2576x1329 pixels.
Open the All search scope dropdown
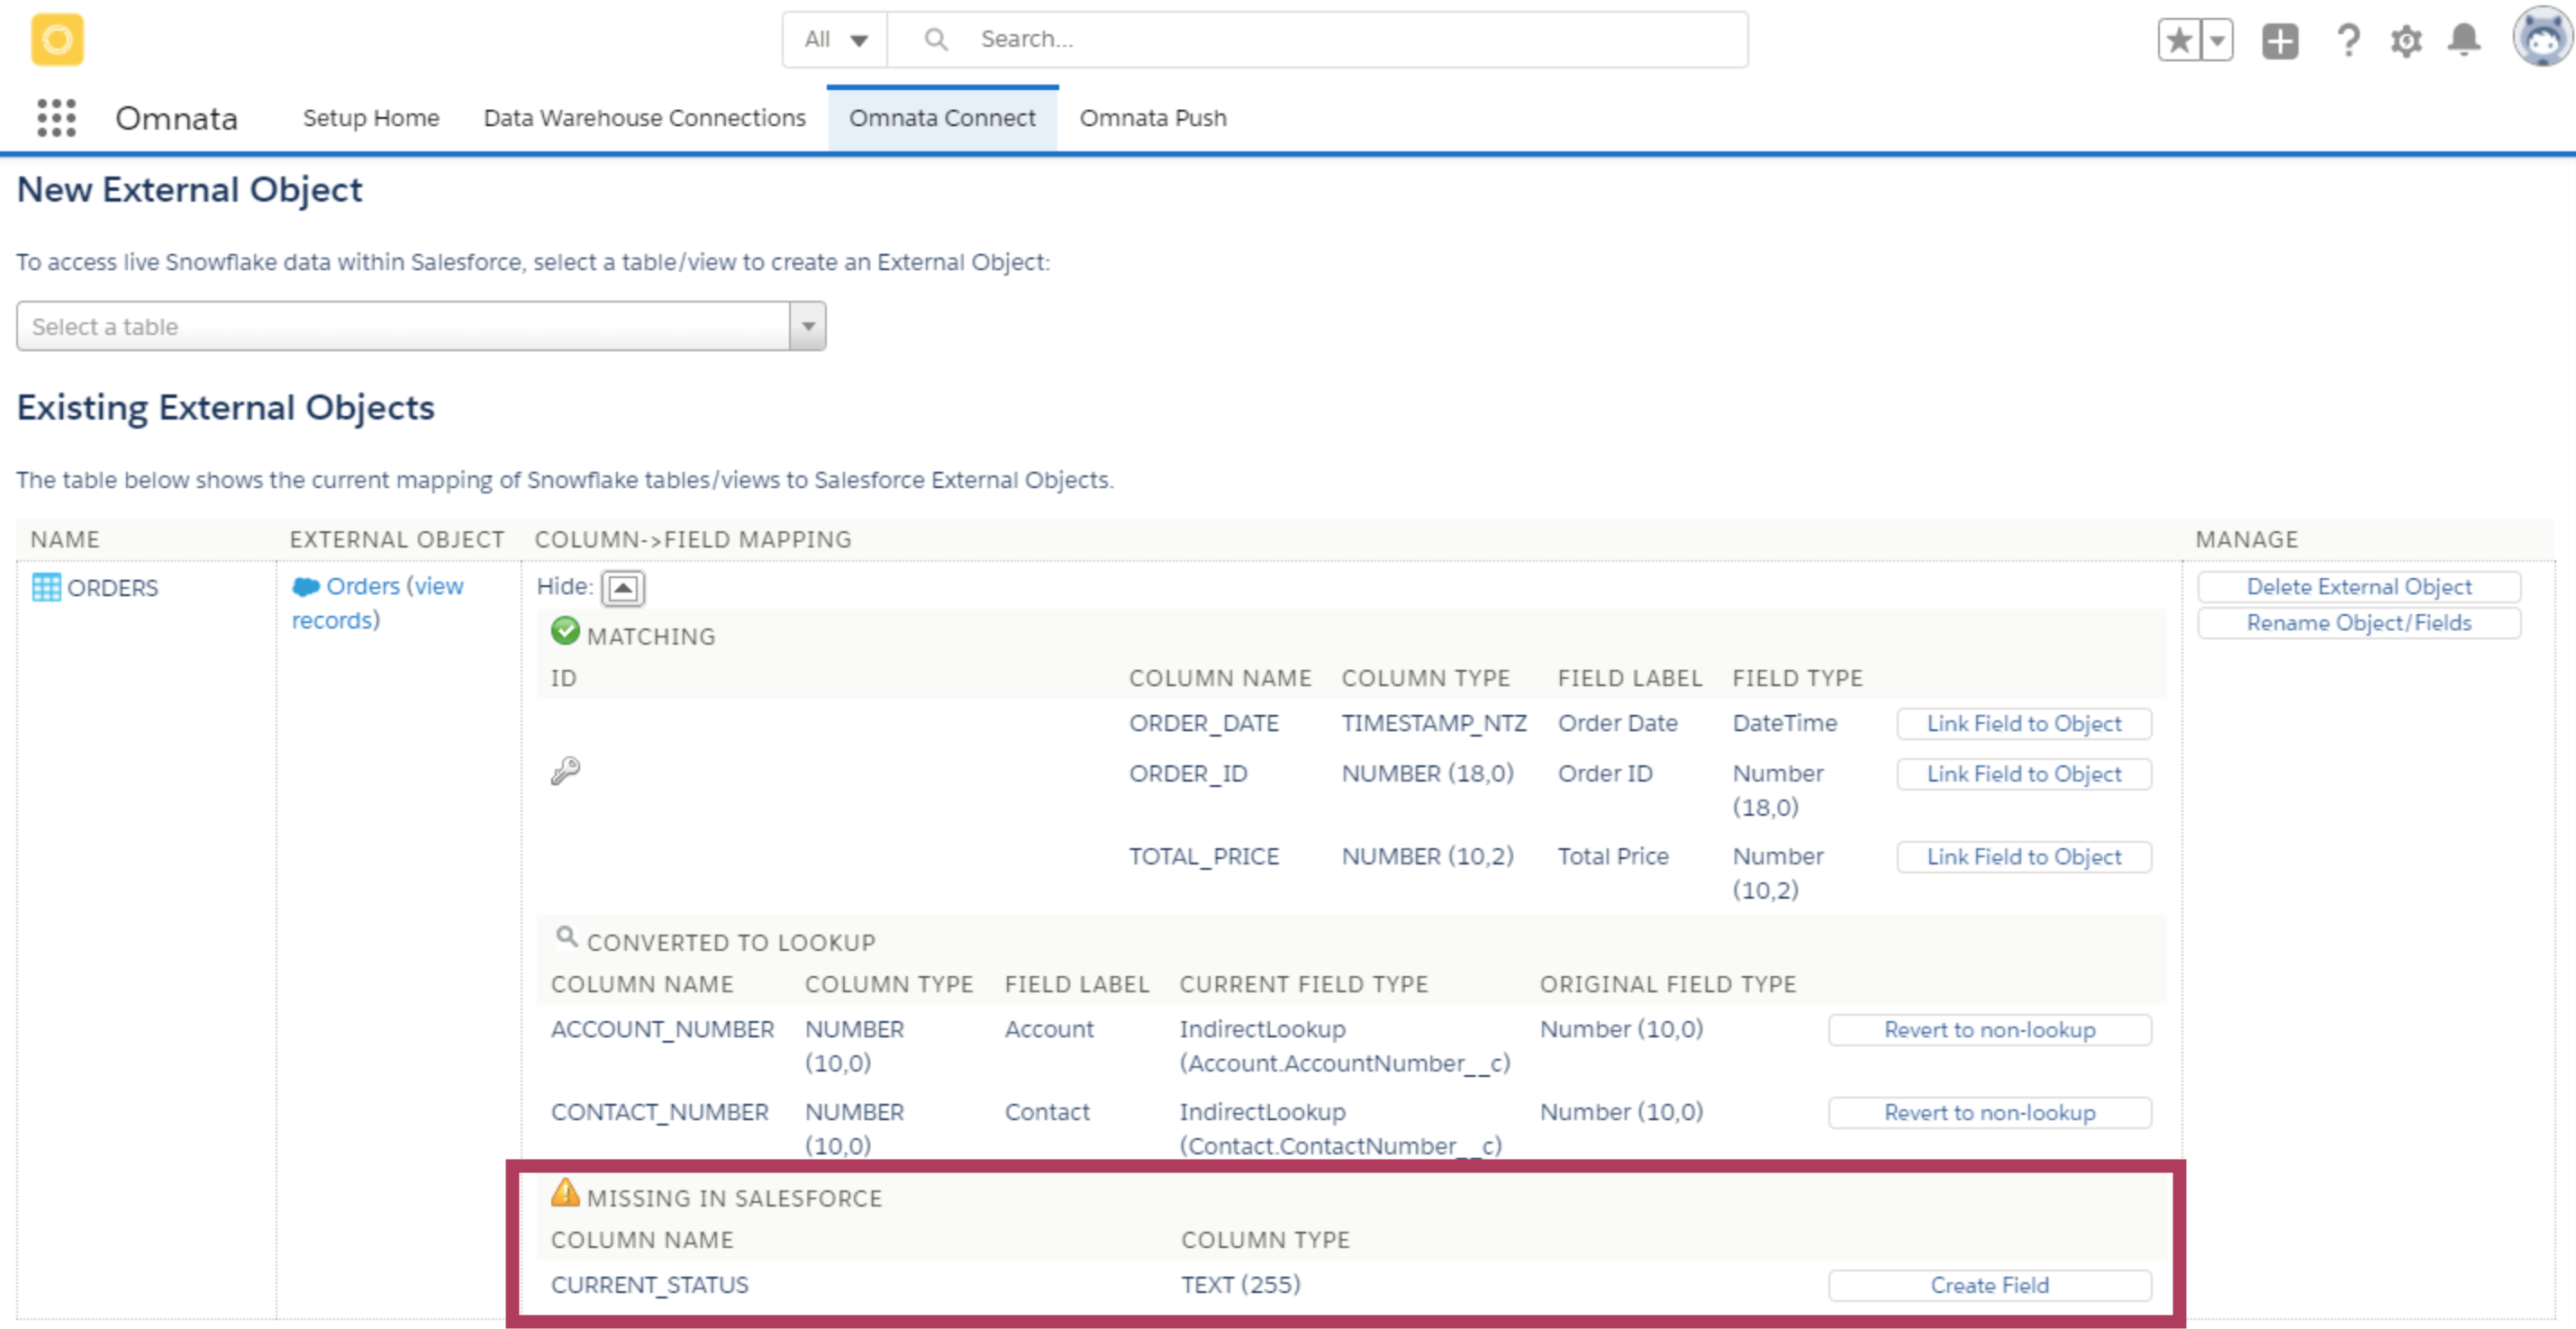click(835, 39)
